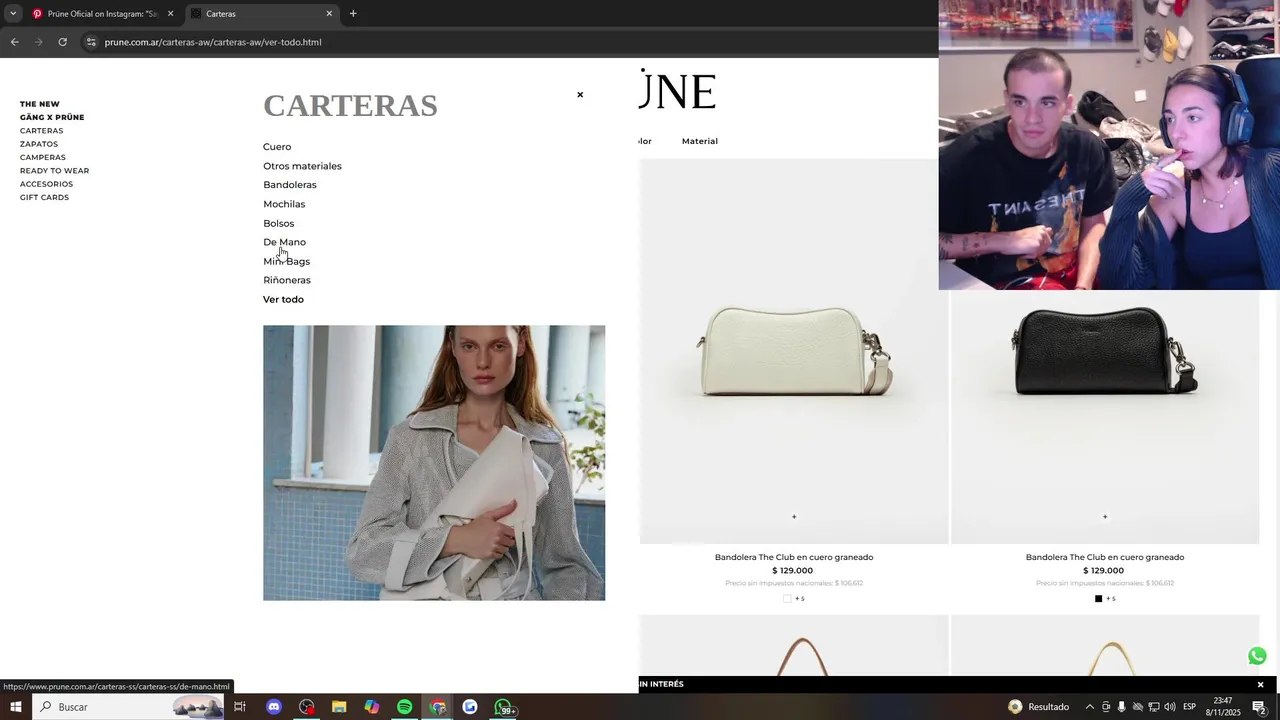Screen dimensions: 1280x720
Task: Go back to previous page
Action: [x=15, y=42]
